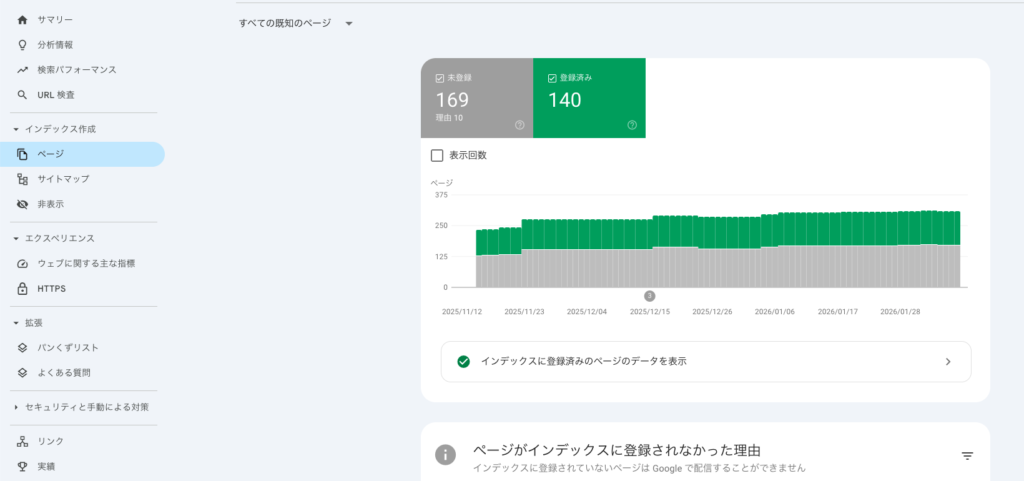This screenshot has width=1024, height=481.
Task: Enable the 表示回数 checkbox
Action: 437,155
